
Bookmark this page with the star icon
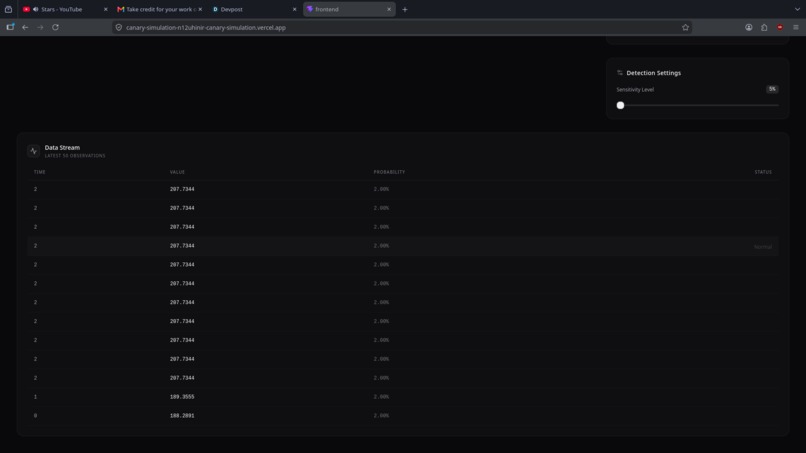685,27
